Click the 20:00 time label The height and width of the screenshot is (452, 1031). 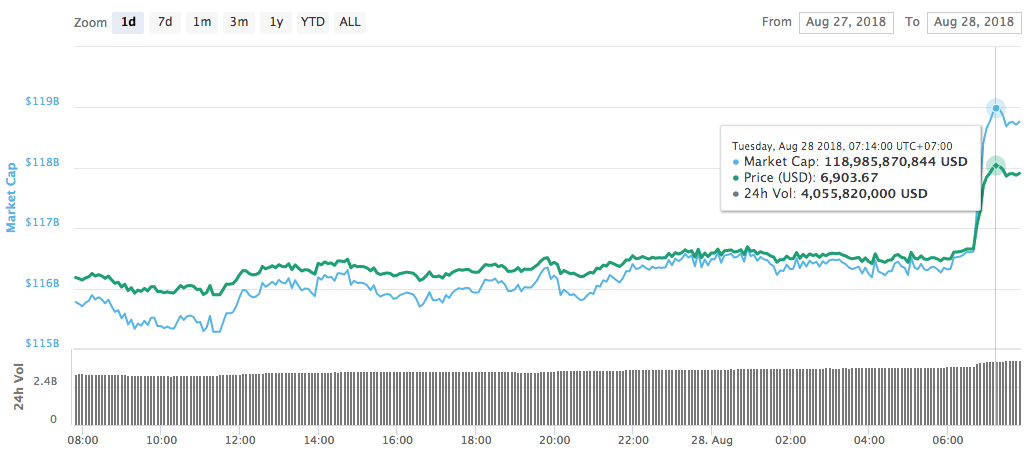pyautogui.click(x=555, y=439)
